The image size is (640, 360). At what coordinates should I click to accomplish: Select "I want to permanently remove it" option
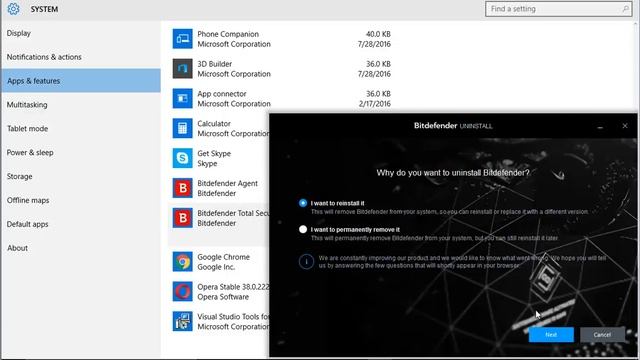[303, 229]
